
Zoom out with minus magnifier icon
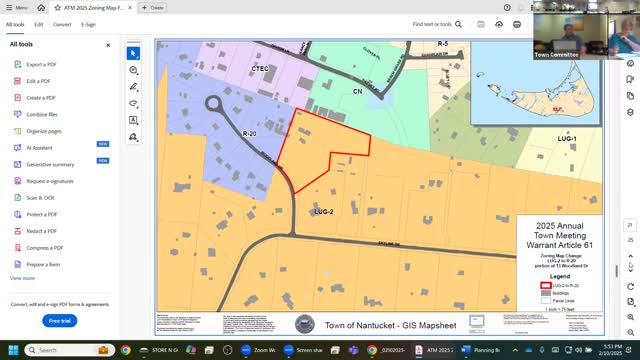(x=630, y=333)
